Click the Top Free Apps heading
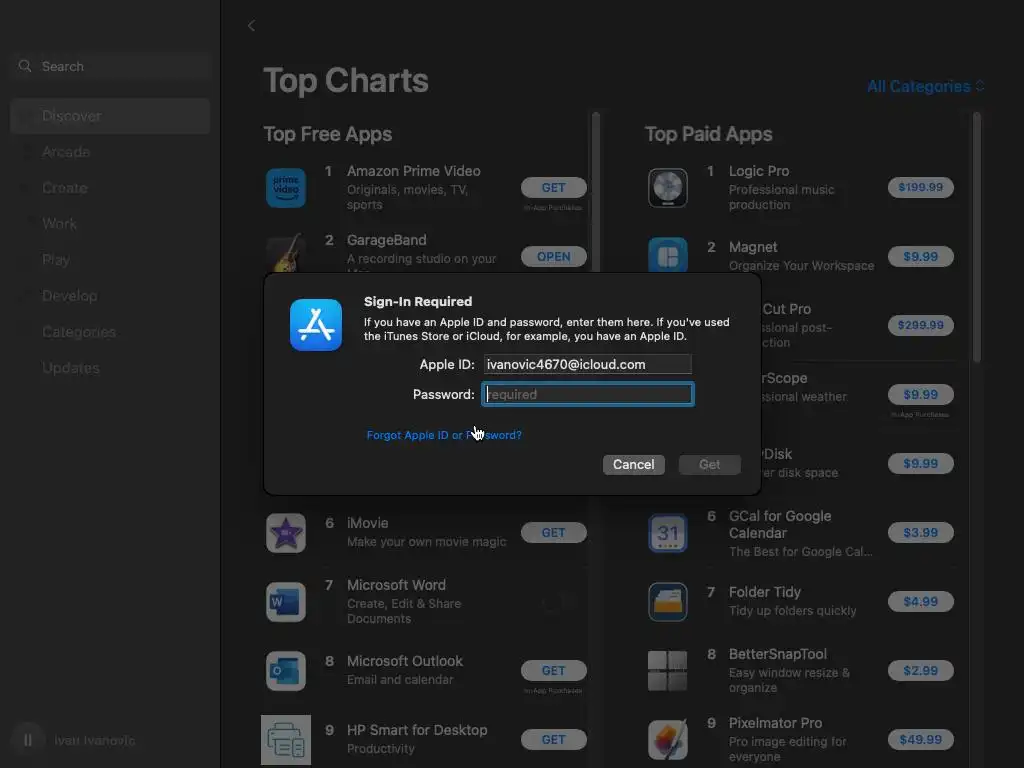Viewport: 1024px width, 768px height. click(328, 134)
